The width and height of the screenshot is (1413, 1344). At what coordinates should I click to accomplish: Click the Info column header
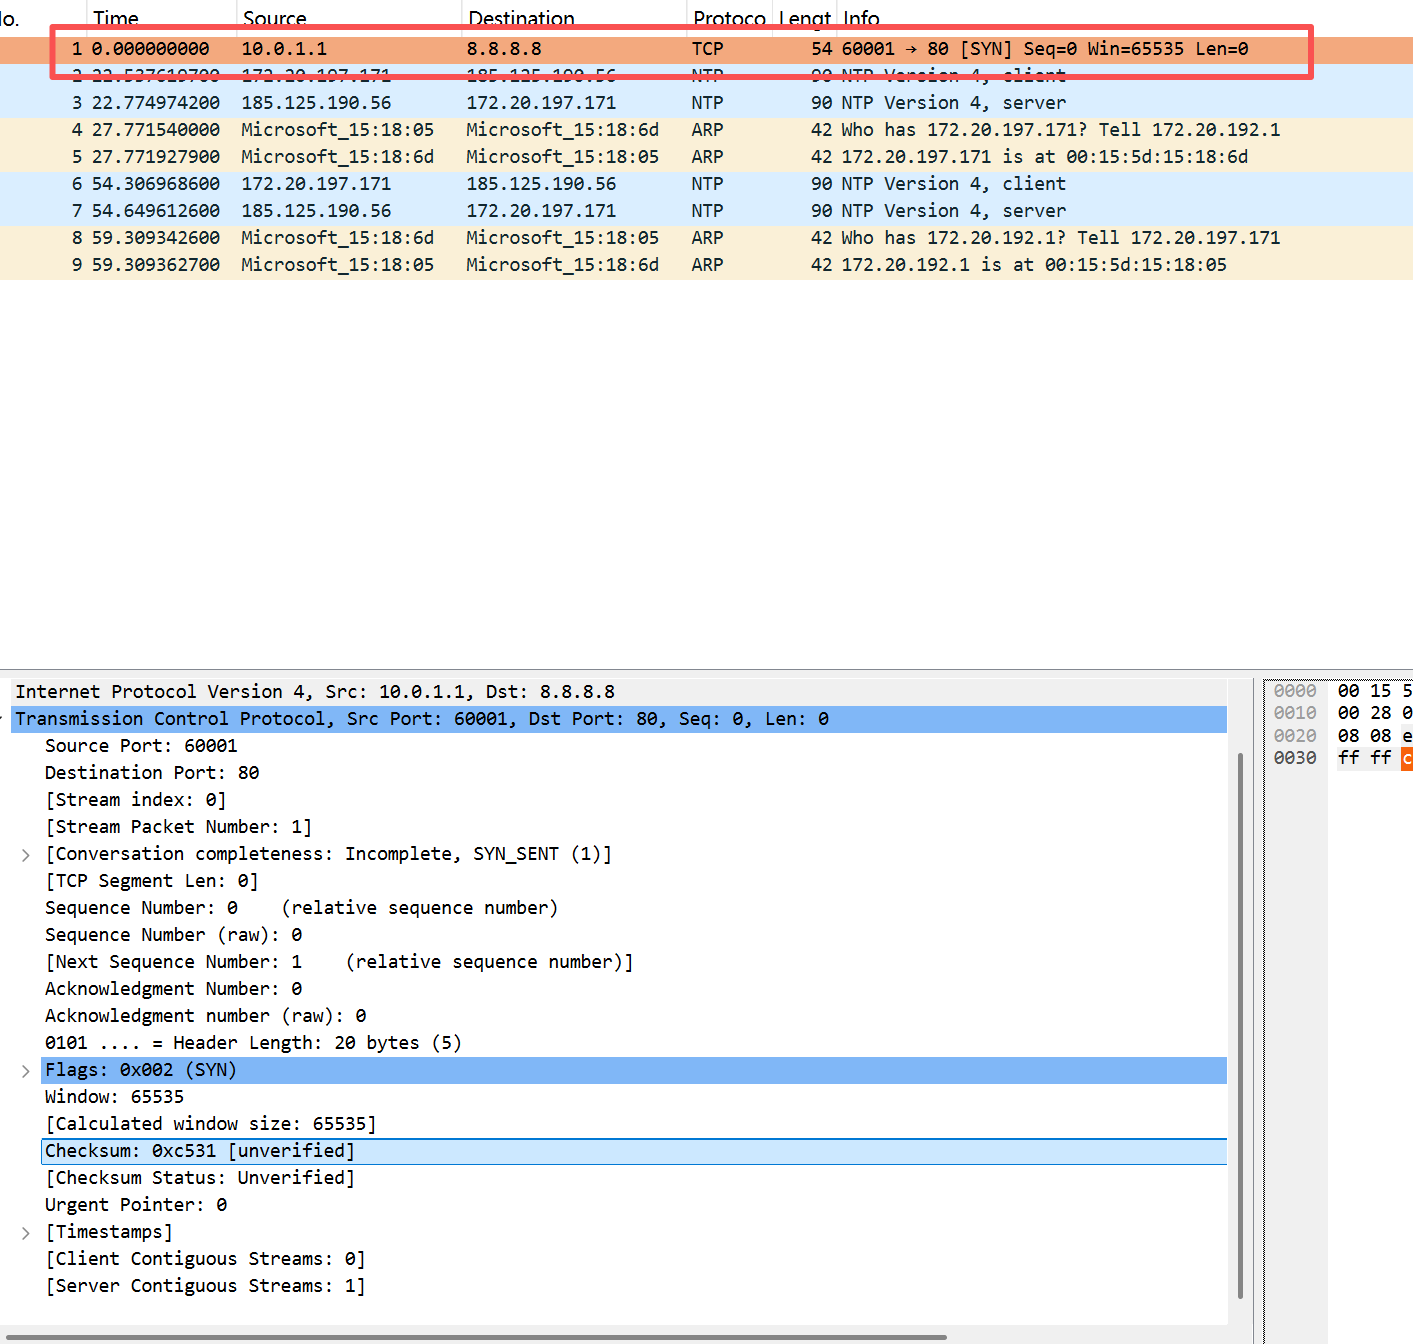[x=861, y=18]
